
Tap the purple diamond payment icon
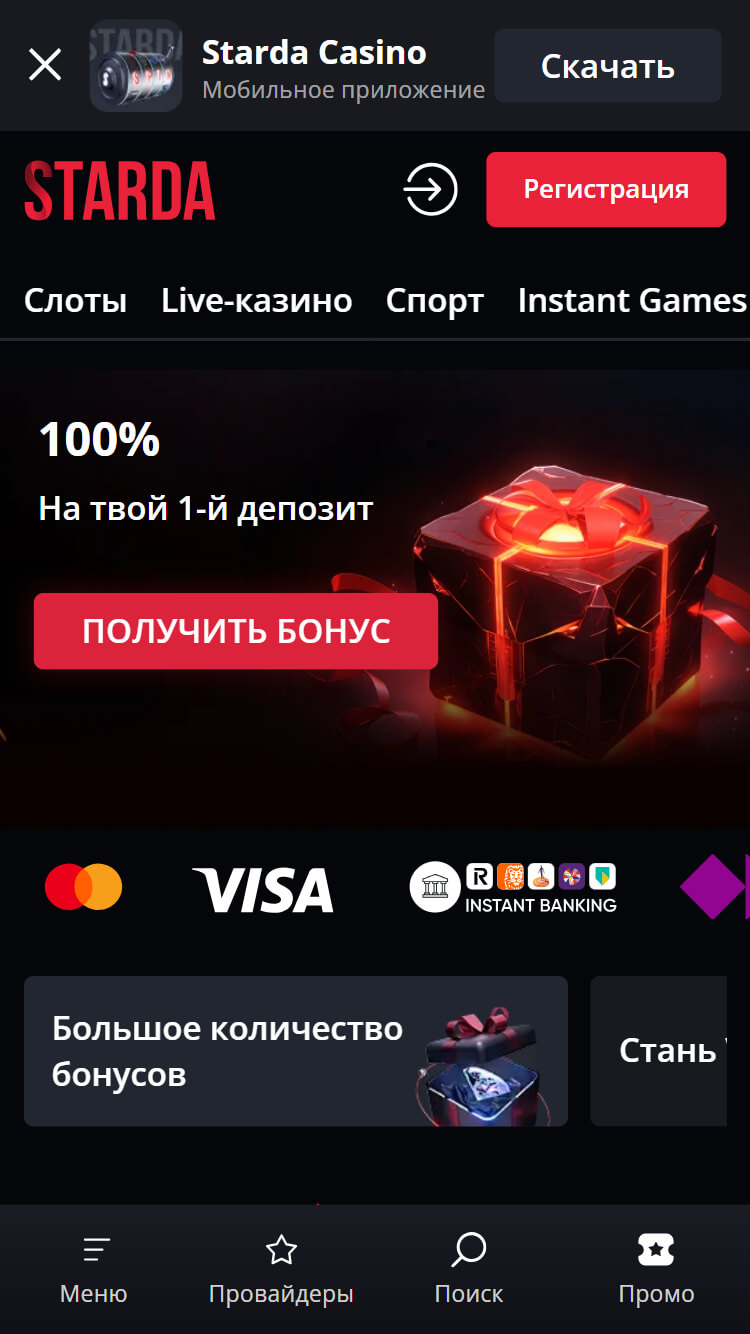tap(714, 887)
